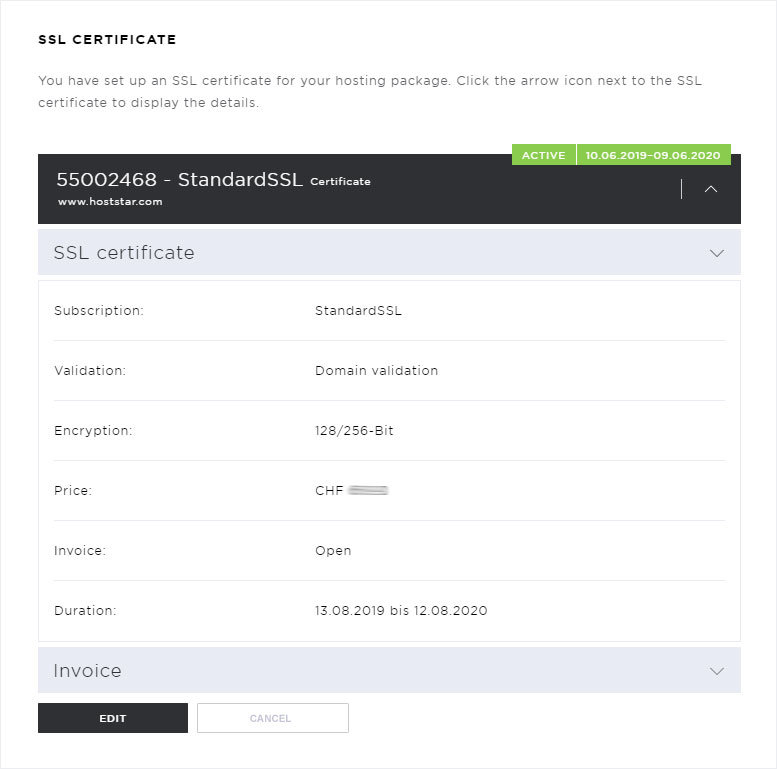Click the CANCEL button
The image size is (777, 769).
[x=273, y=718]
